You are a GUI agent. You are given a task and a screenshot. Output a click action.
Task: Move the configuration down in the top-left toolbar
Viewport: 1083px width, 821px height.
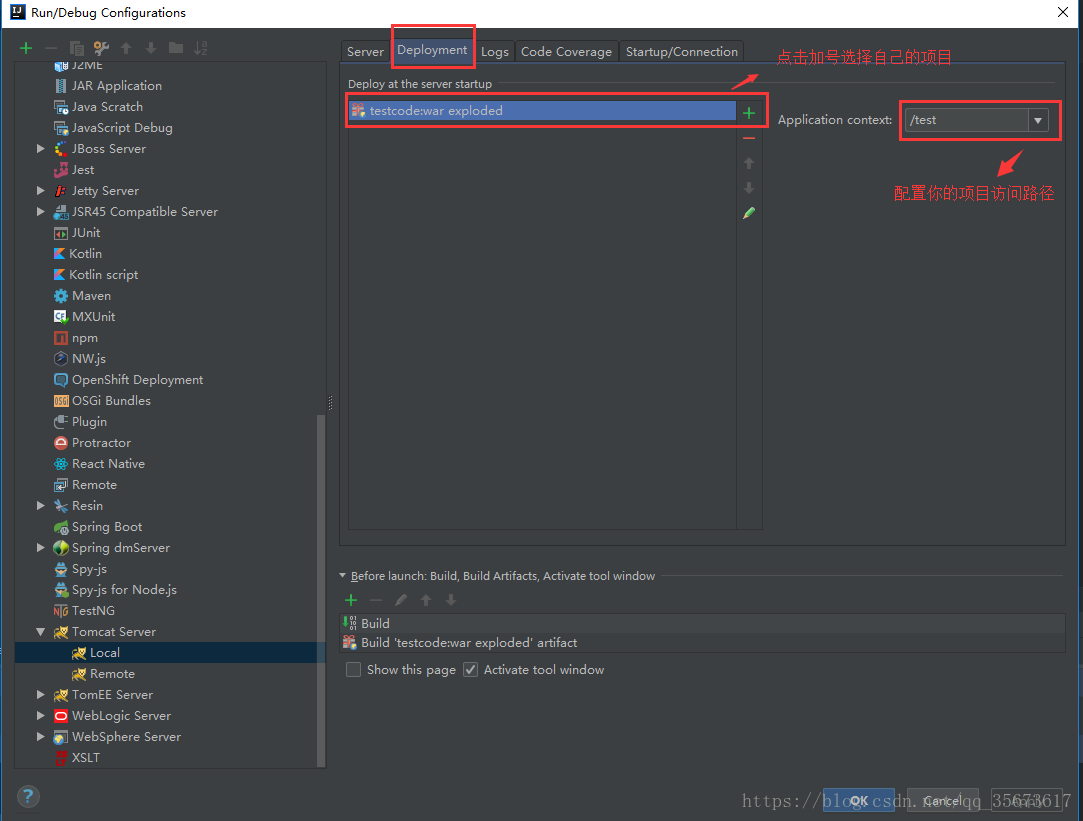point(151,48)
